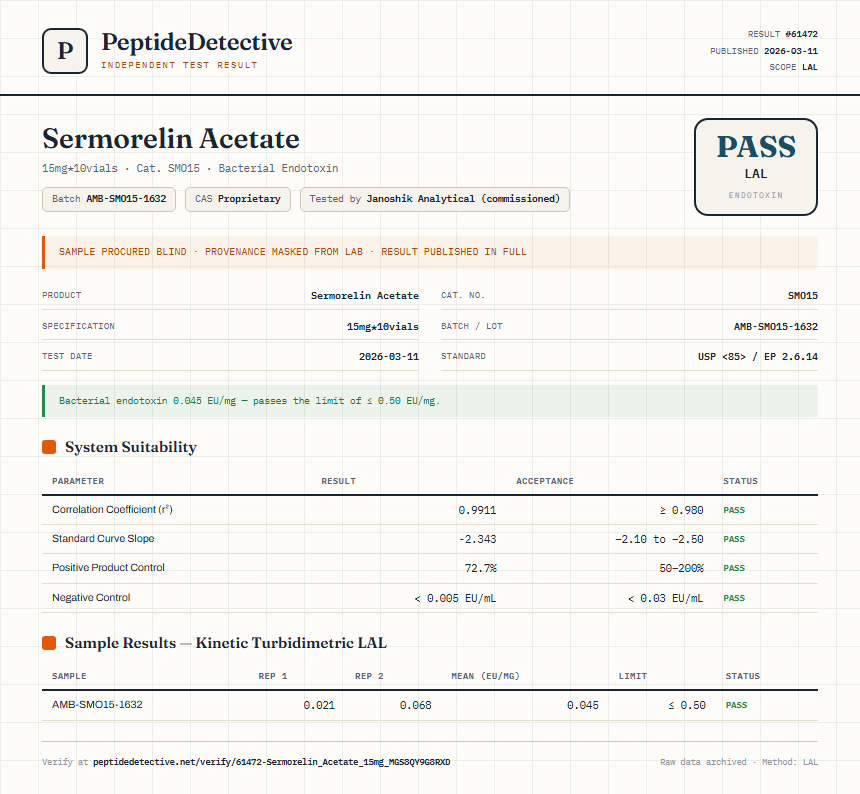
Task: Click the acceptance range 50–200%
Action: pyautogui.click(x=681, y=568)
